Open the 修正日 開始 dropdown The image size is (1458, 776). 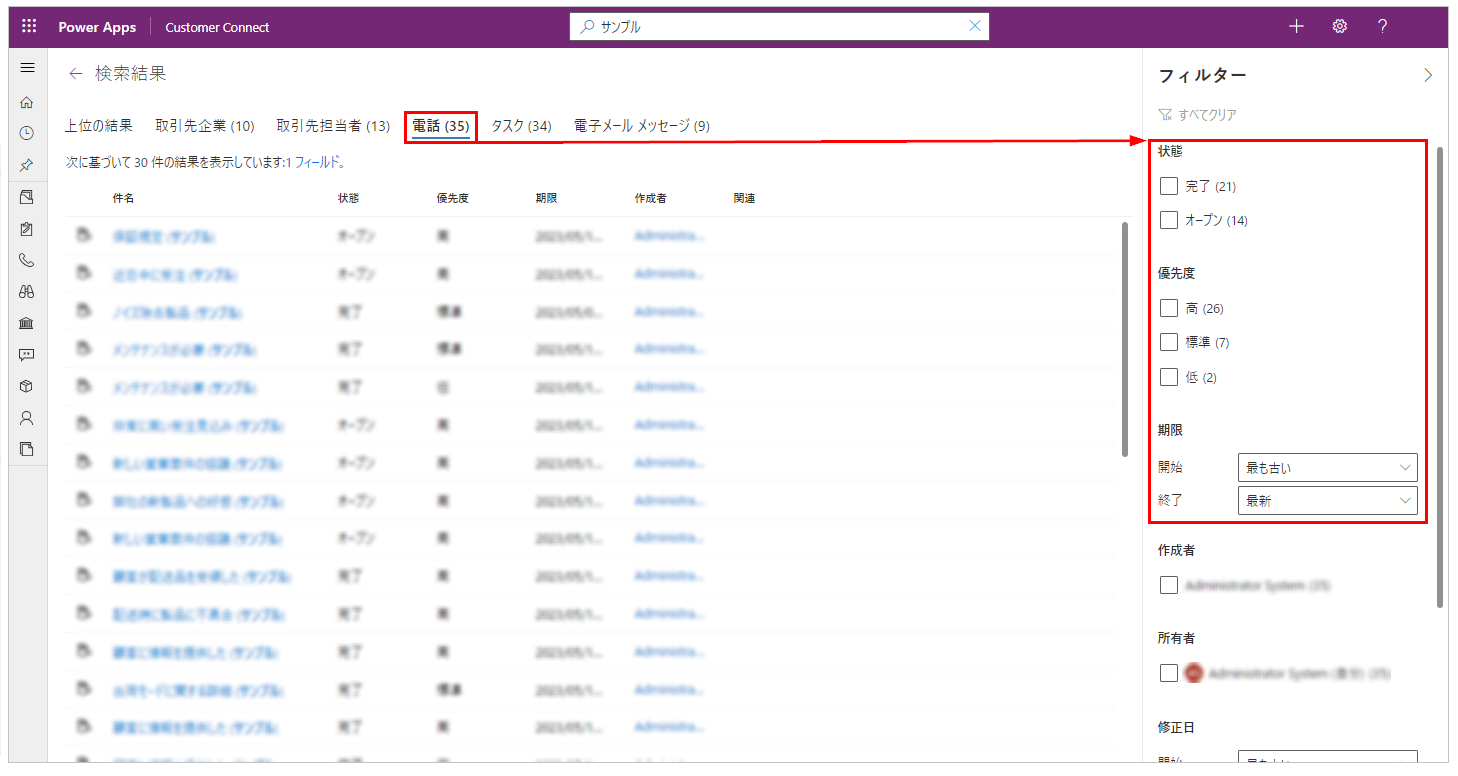1327,757
